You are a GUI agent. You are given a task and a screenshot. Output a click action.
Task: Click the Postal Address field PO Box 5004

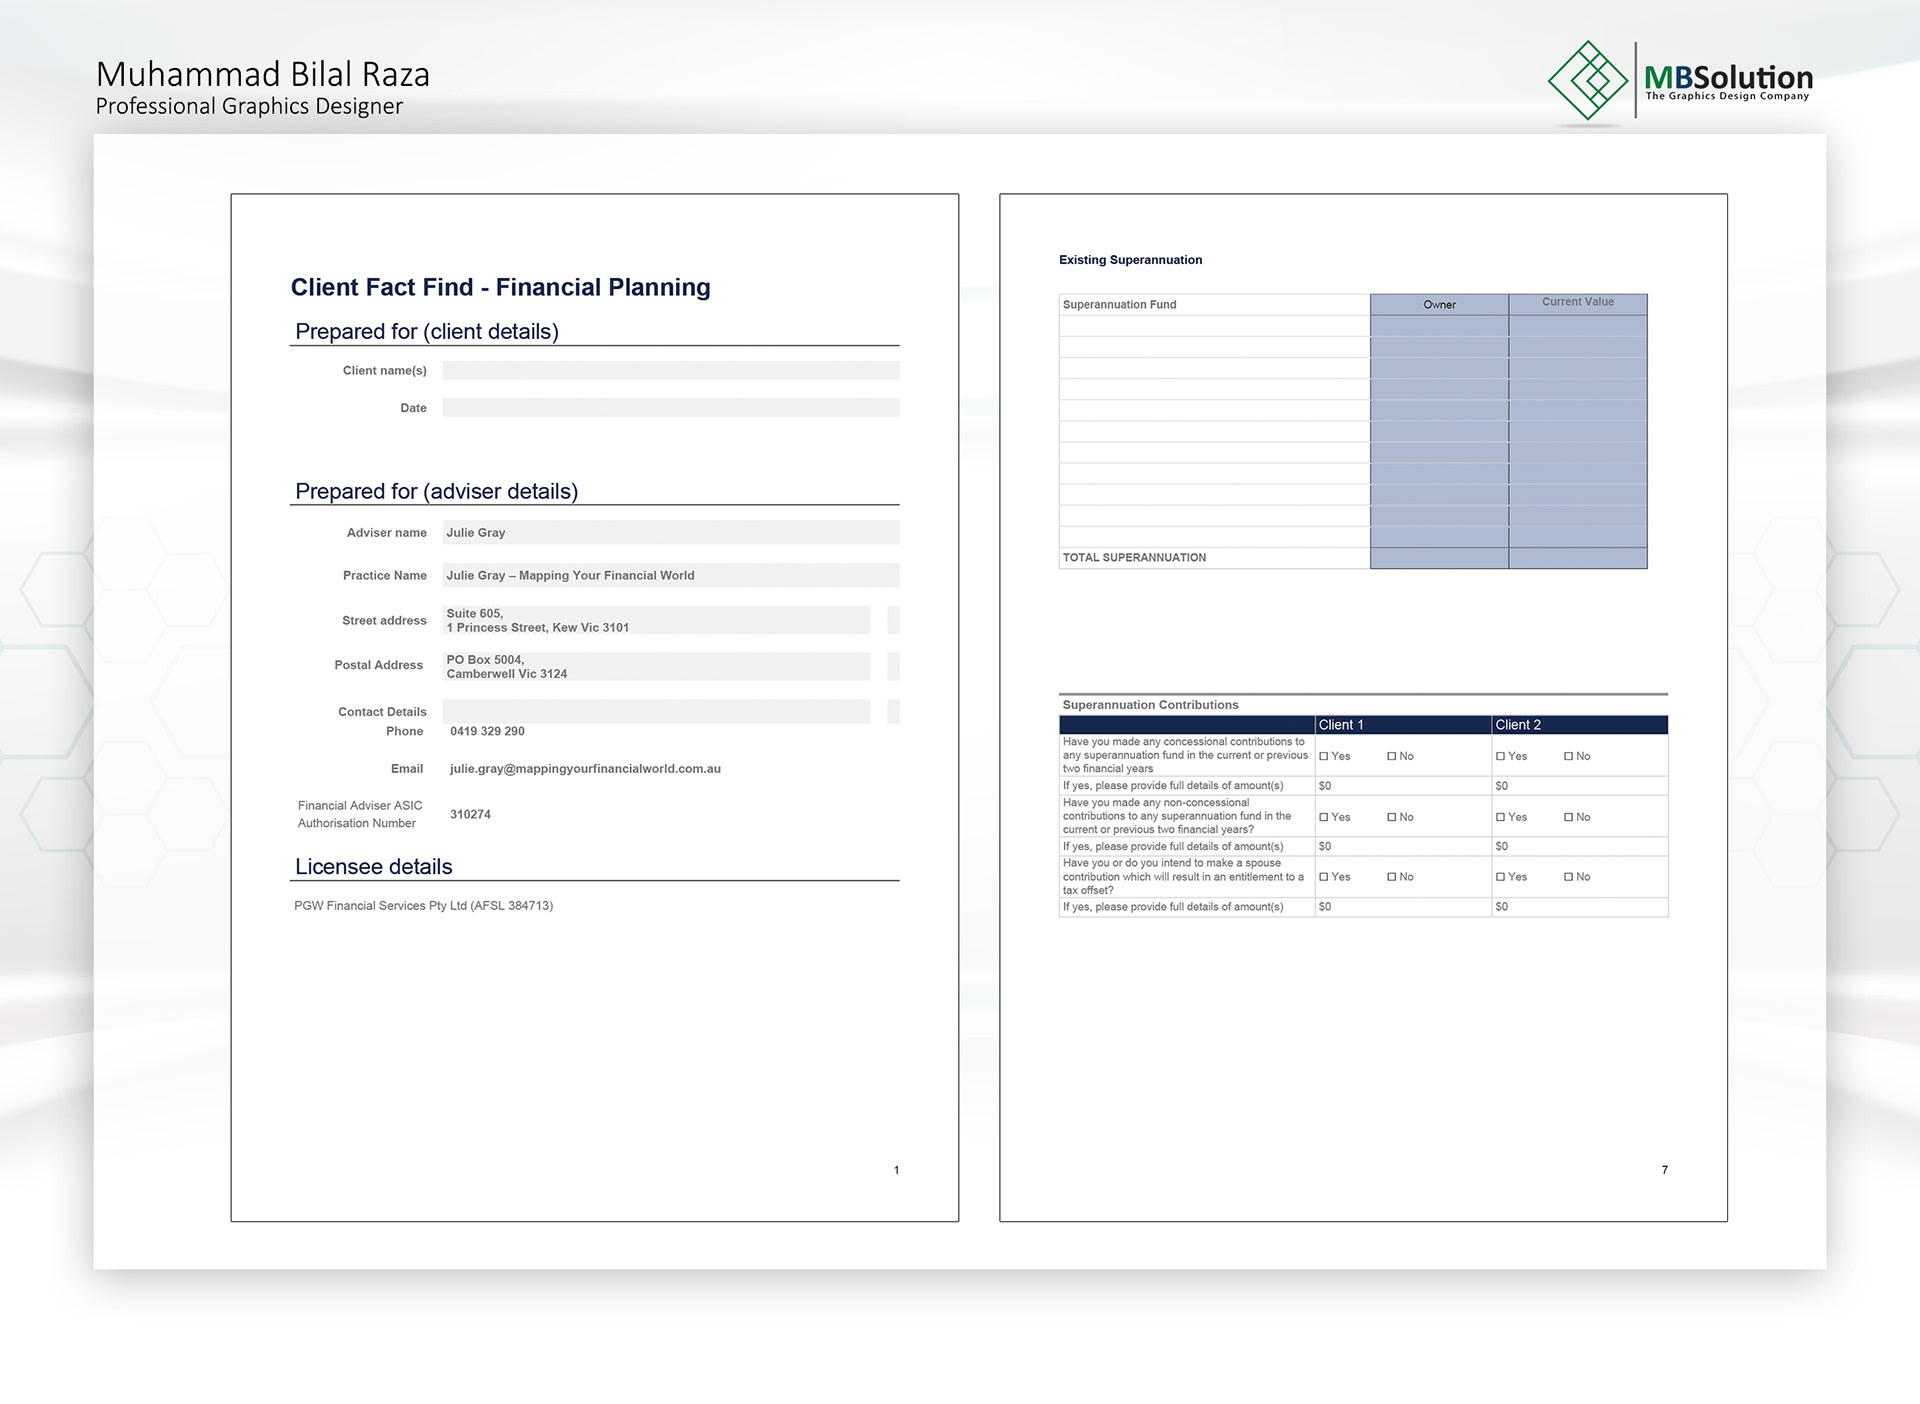tap(656, 666)
